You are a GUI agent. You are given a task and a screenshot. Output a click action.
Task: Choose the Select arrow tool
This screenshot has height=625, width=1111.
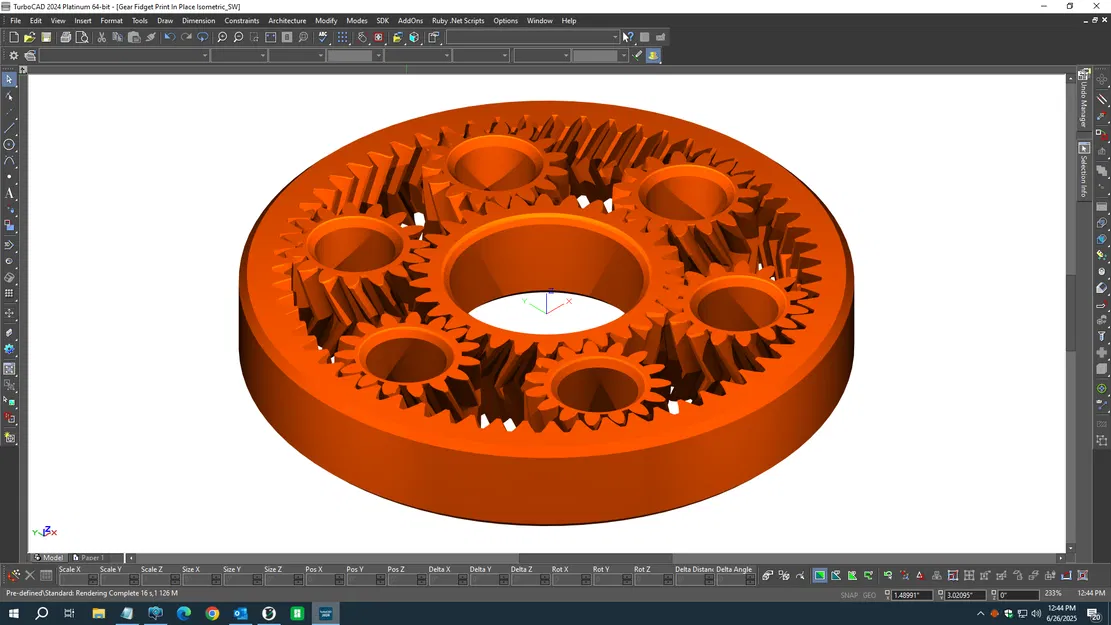pos(9,79)
